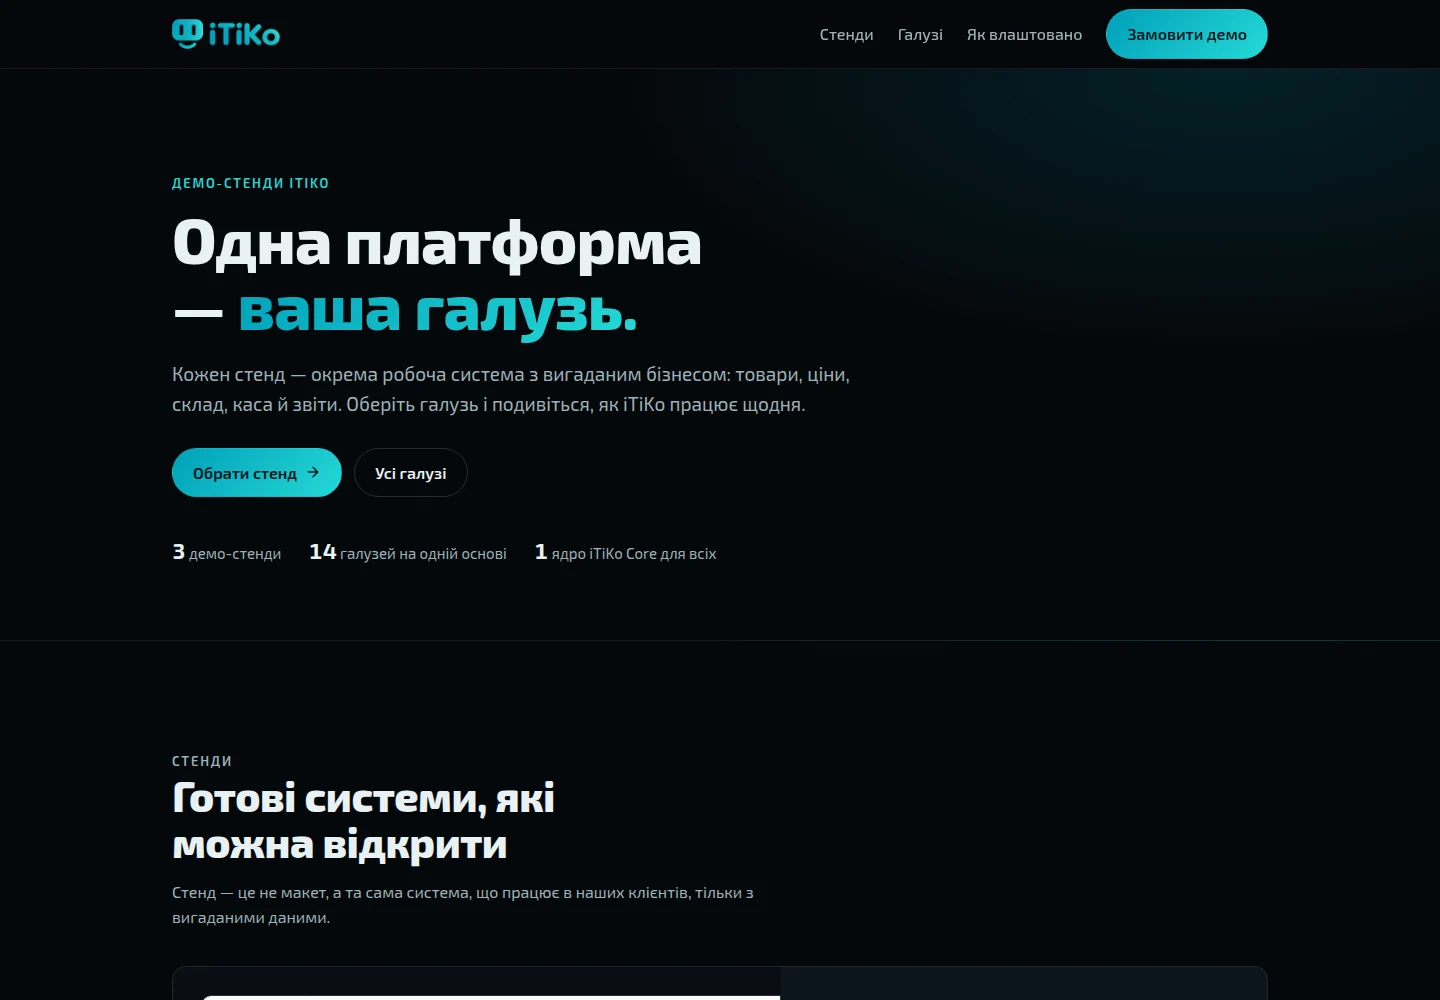Click paragraph starting Кожен стенд — окрема
This screenshot has width=1440, height=1000.
[x=511, y=390]
